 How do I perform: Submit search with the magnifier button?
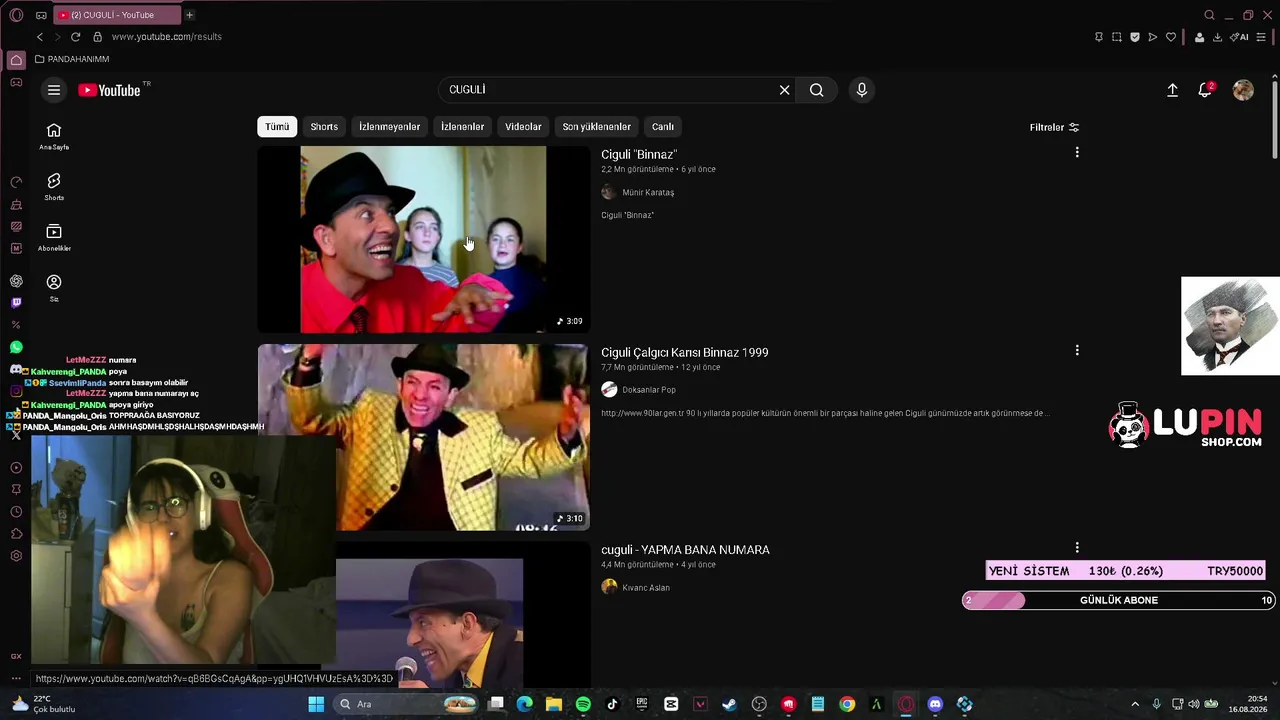[x=817, y=90]
